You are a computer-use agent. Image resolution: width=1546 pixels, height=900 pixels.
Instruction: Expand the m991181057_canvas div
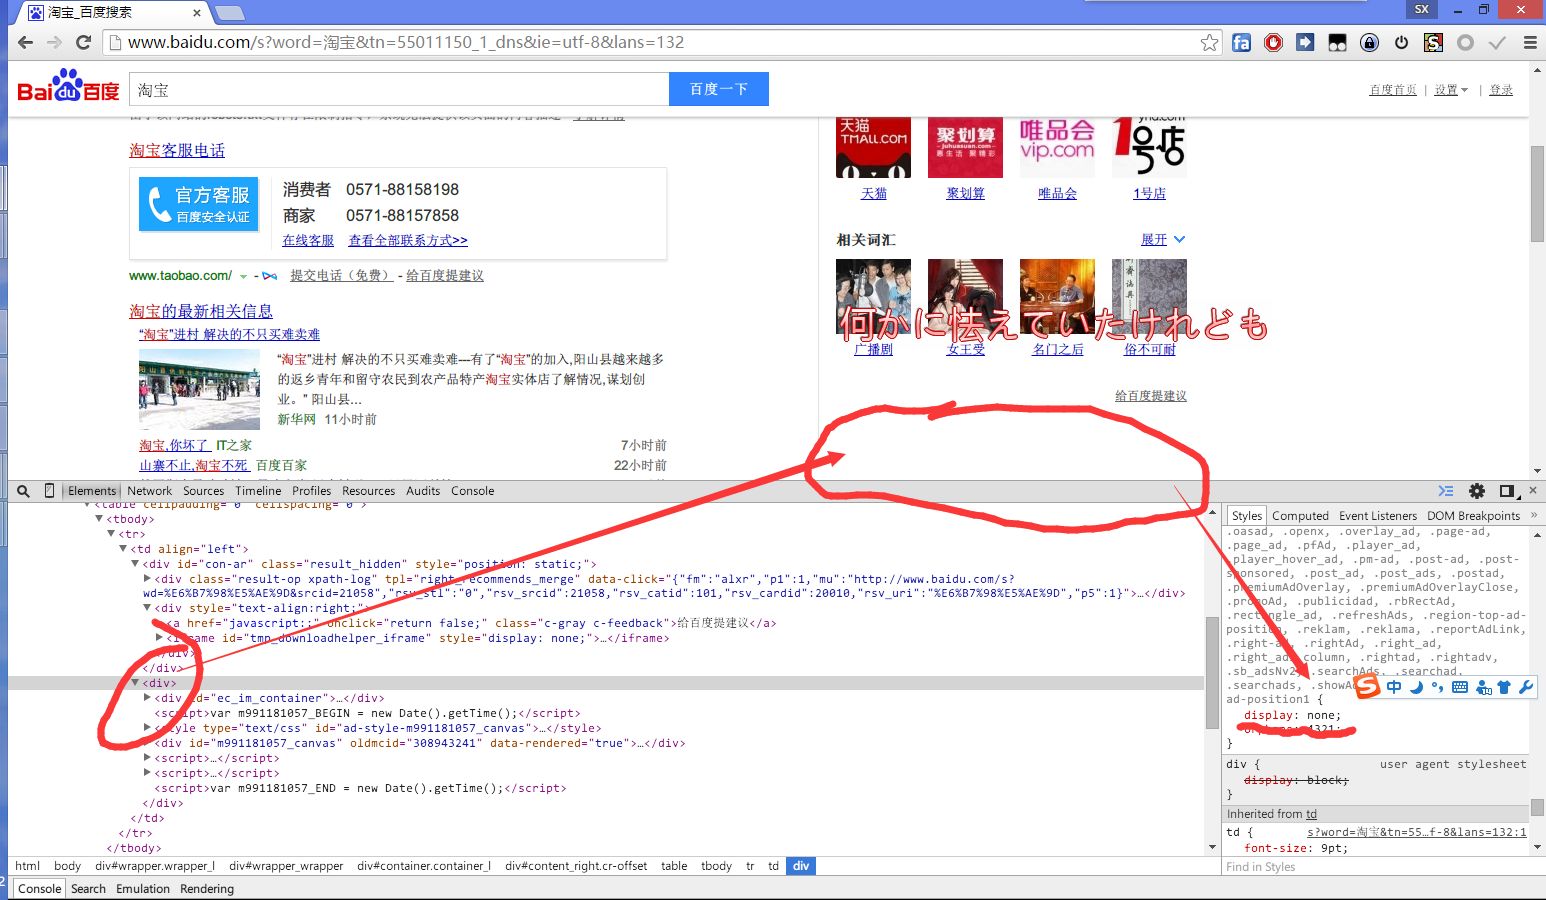point(147,743)
